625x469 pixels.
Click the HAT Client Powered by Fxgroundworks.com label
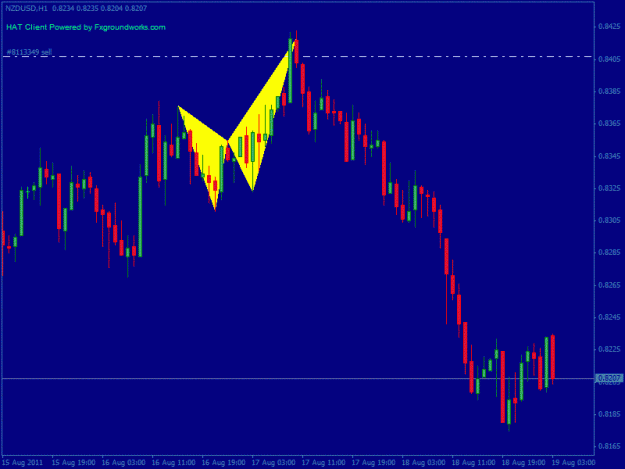[x=86, y=27]
